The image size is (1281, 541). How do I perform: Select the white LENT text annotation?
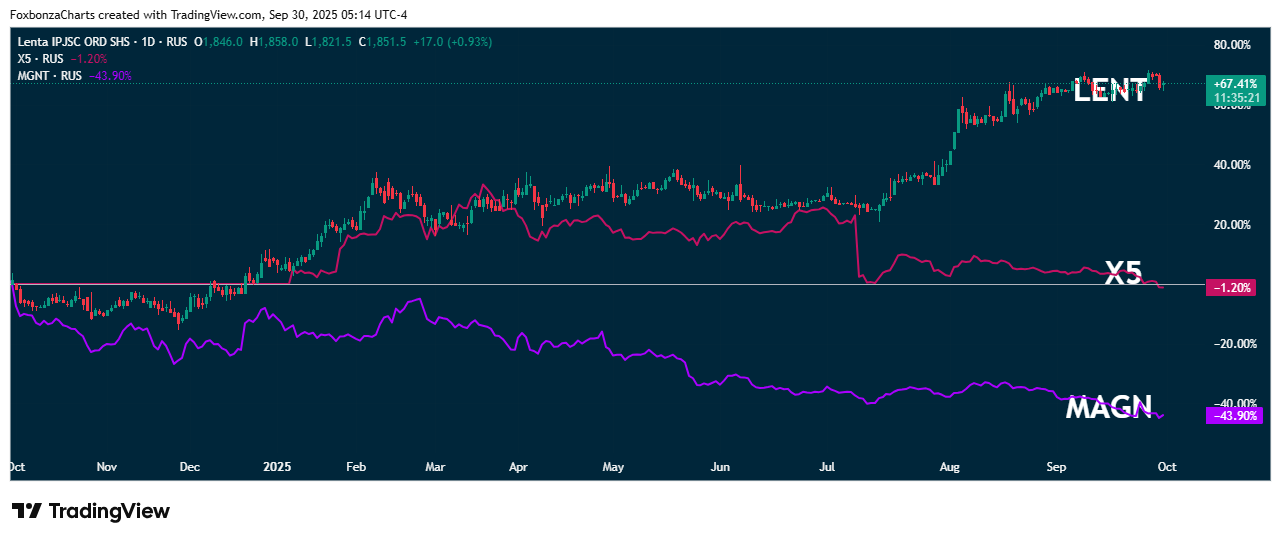(1110, 92)
